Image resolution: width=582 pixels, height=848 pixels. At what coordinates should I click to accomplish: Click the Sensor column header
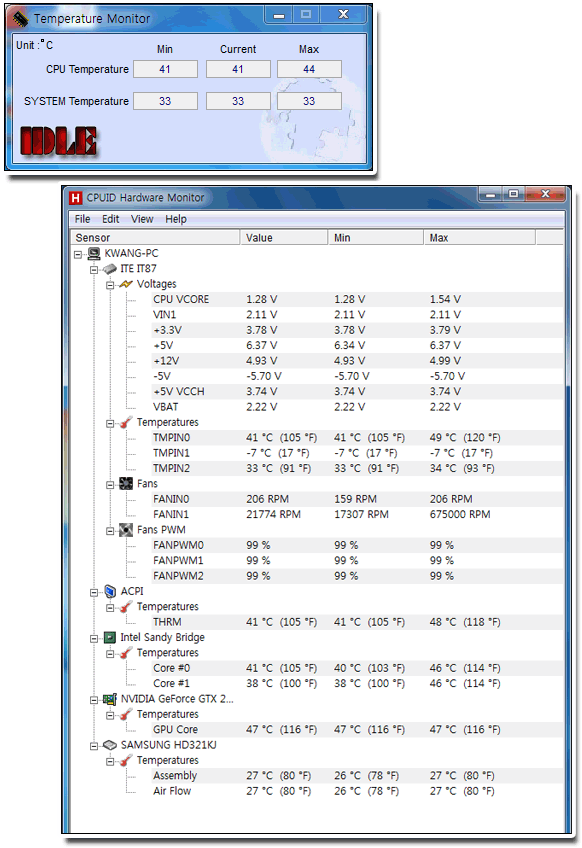coord(155,237)
